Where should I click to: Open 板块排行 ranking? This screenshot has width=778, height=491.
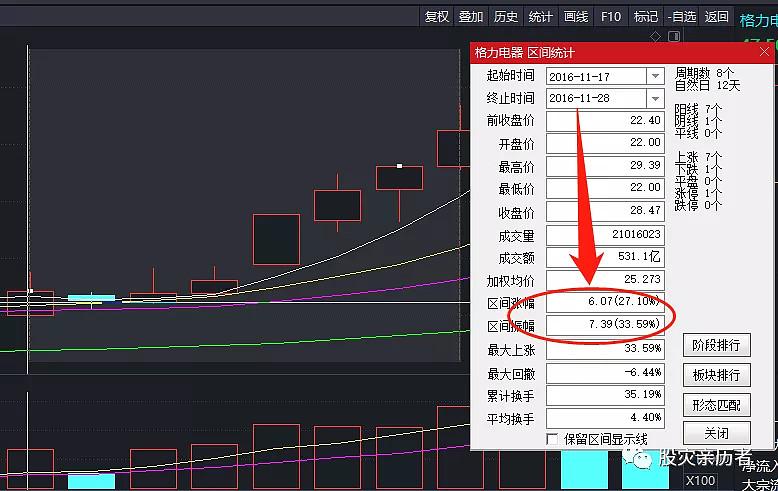coord(716,375)
